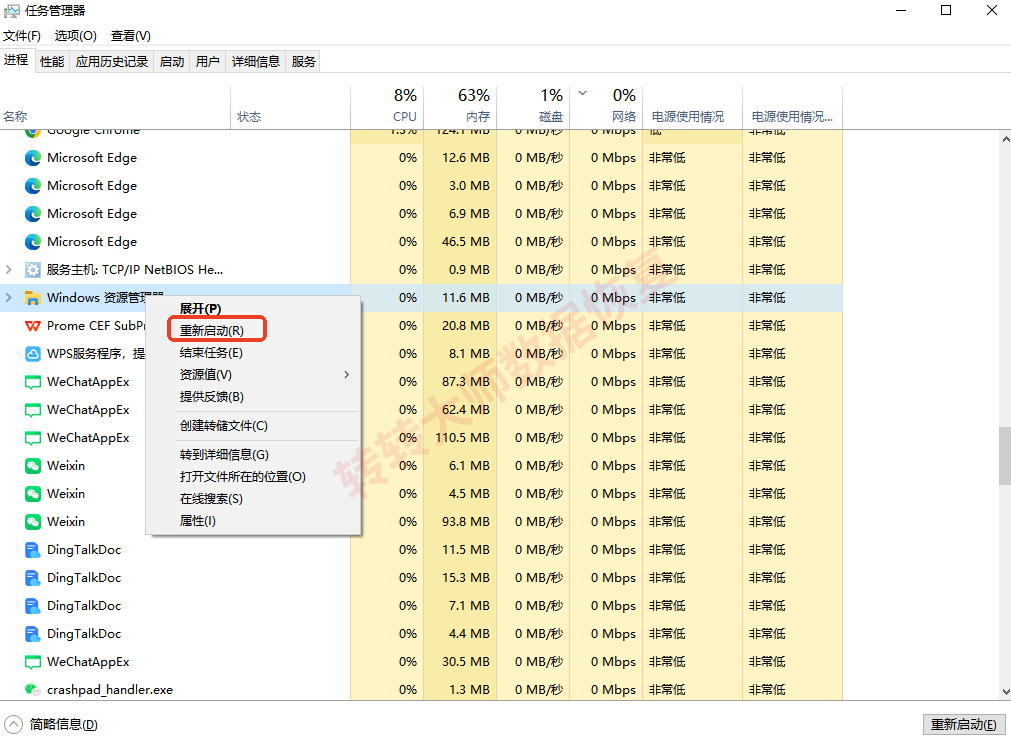Click the Edge icon in the 12.6 MB row

pos(33,158)
